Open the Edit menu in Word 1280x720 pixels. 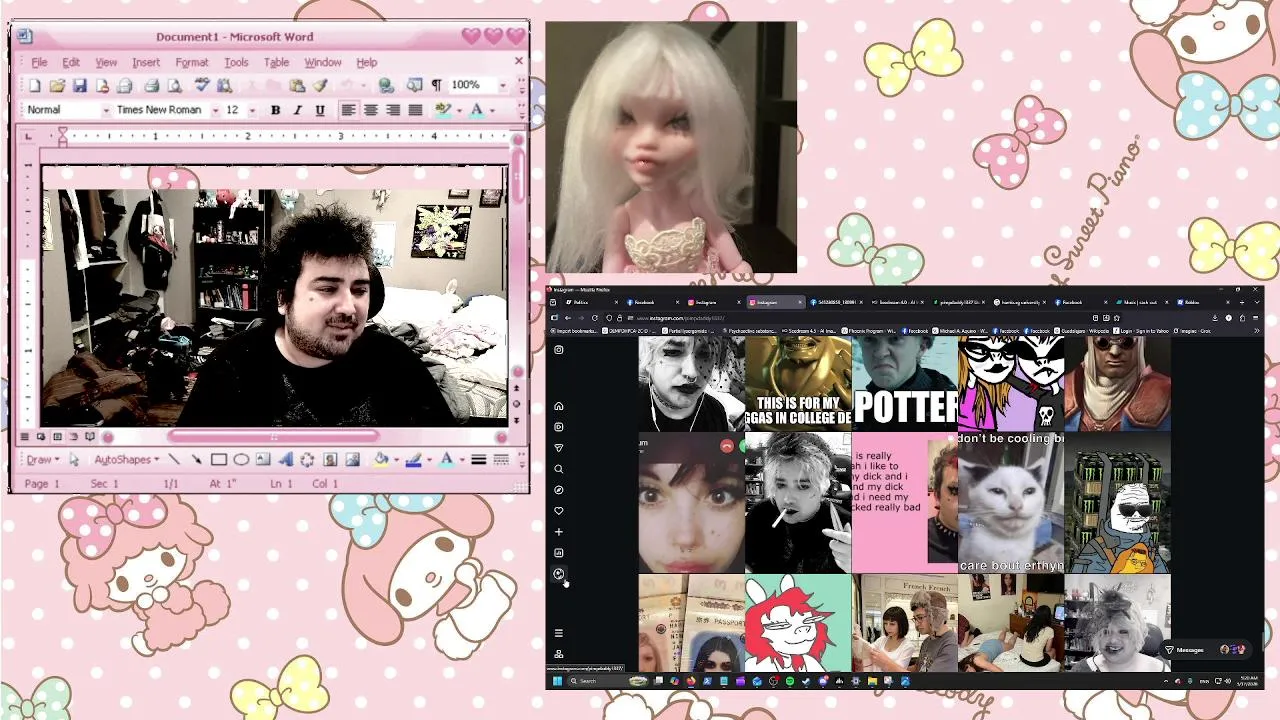coord(71,62)
